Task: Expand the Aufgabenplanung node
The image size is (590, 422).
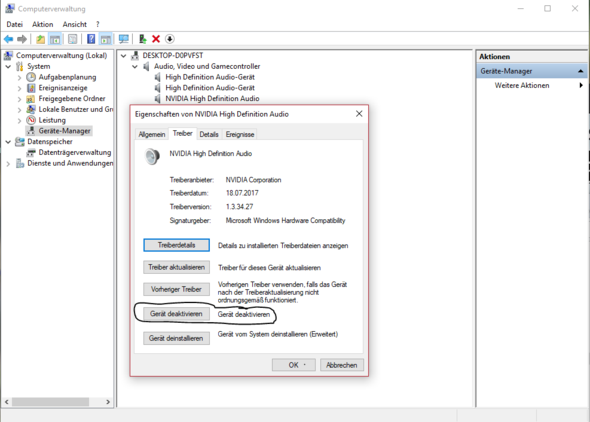Action: [x=19, y=77]
